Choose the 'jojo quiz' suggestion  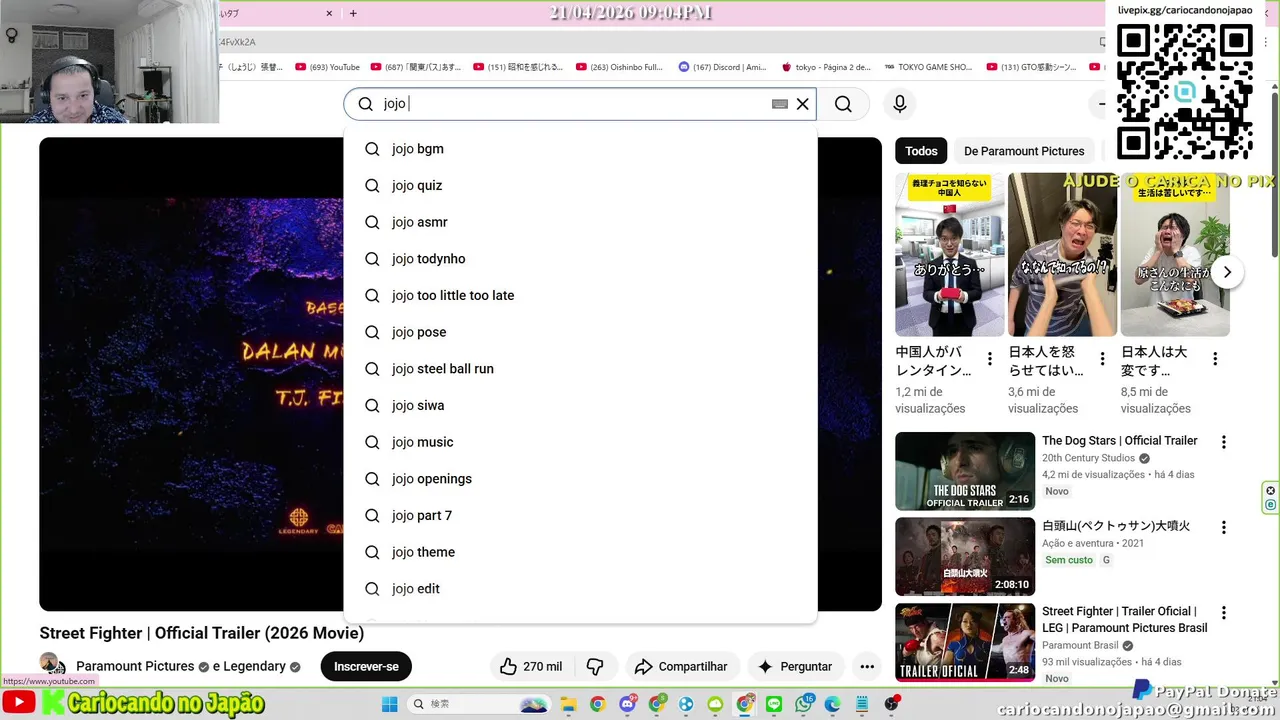point(580,186)
